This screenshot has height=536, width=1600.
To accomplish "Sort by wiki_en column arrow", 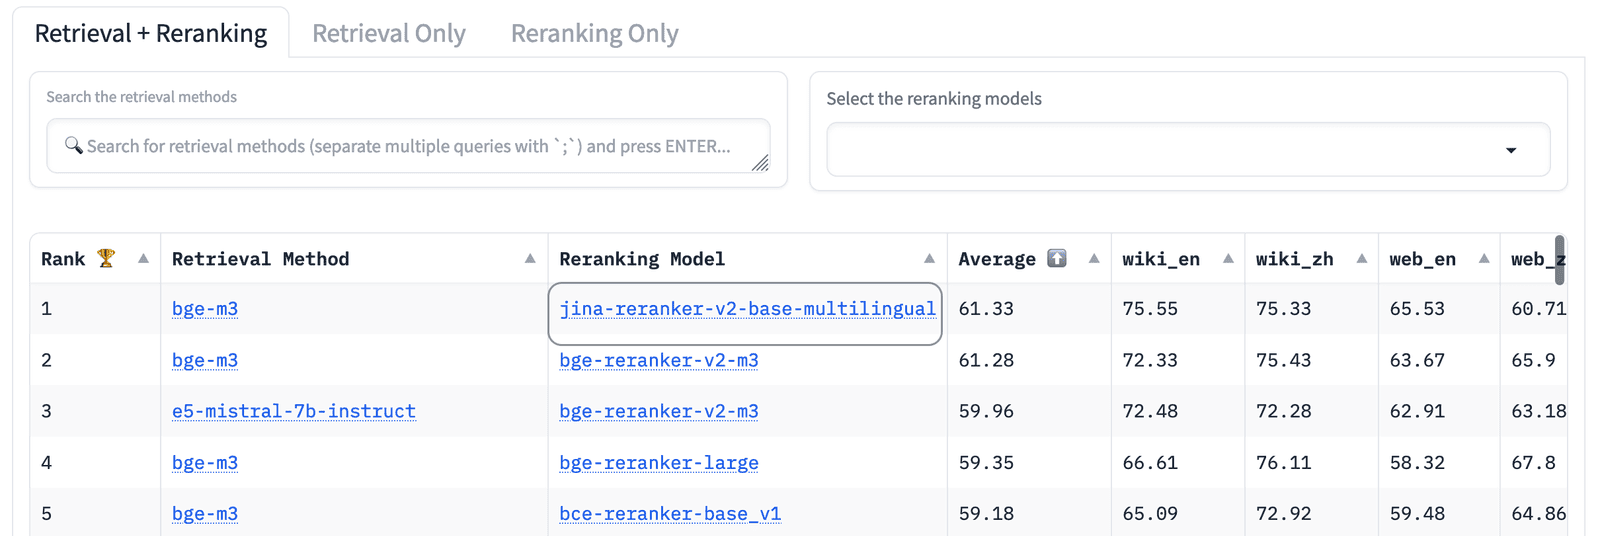I will click(1228, 258).
